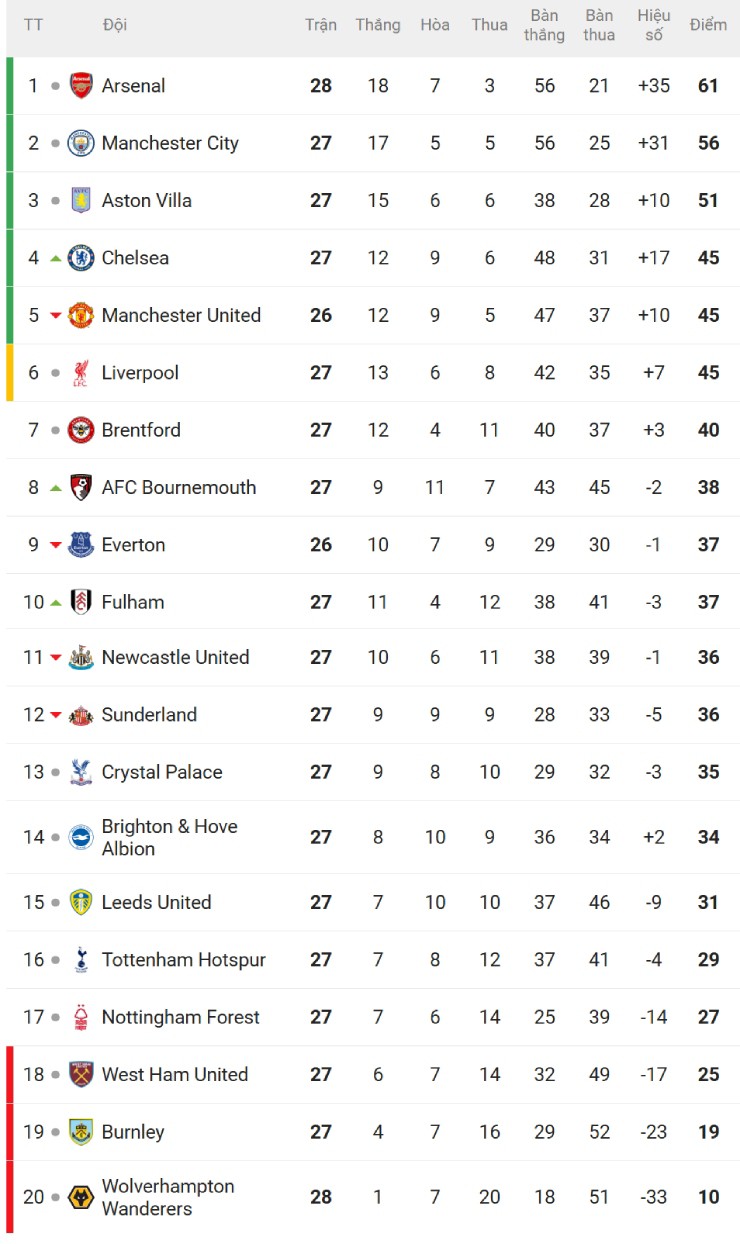Open Brighton & Hove Albion team page
Viewport: 740px width, 1244px height.
click(169, 838)
